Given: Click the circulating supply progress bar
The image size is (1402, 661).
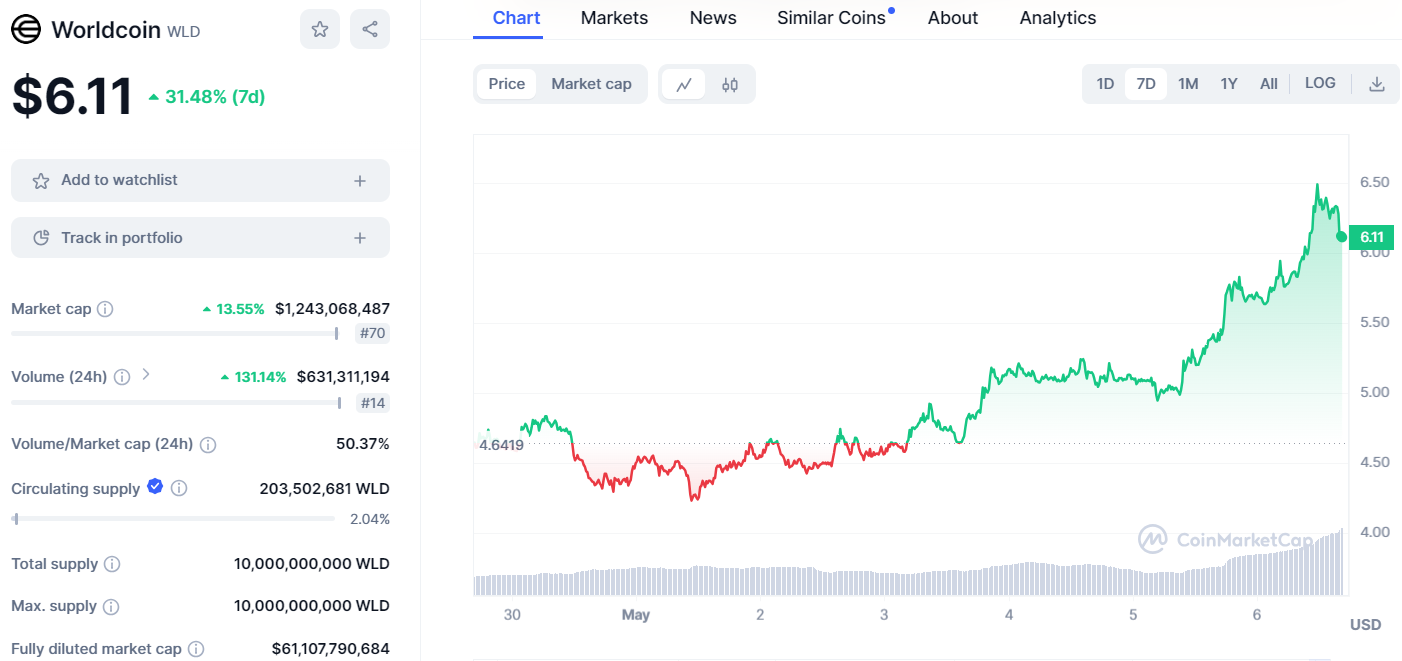Looking at the screenshot, I should (174, 519).
